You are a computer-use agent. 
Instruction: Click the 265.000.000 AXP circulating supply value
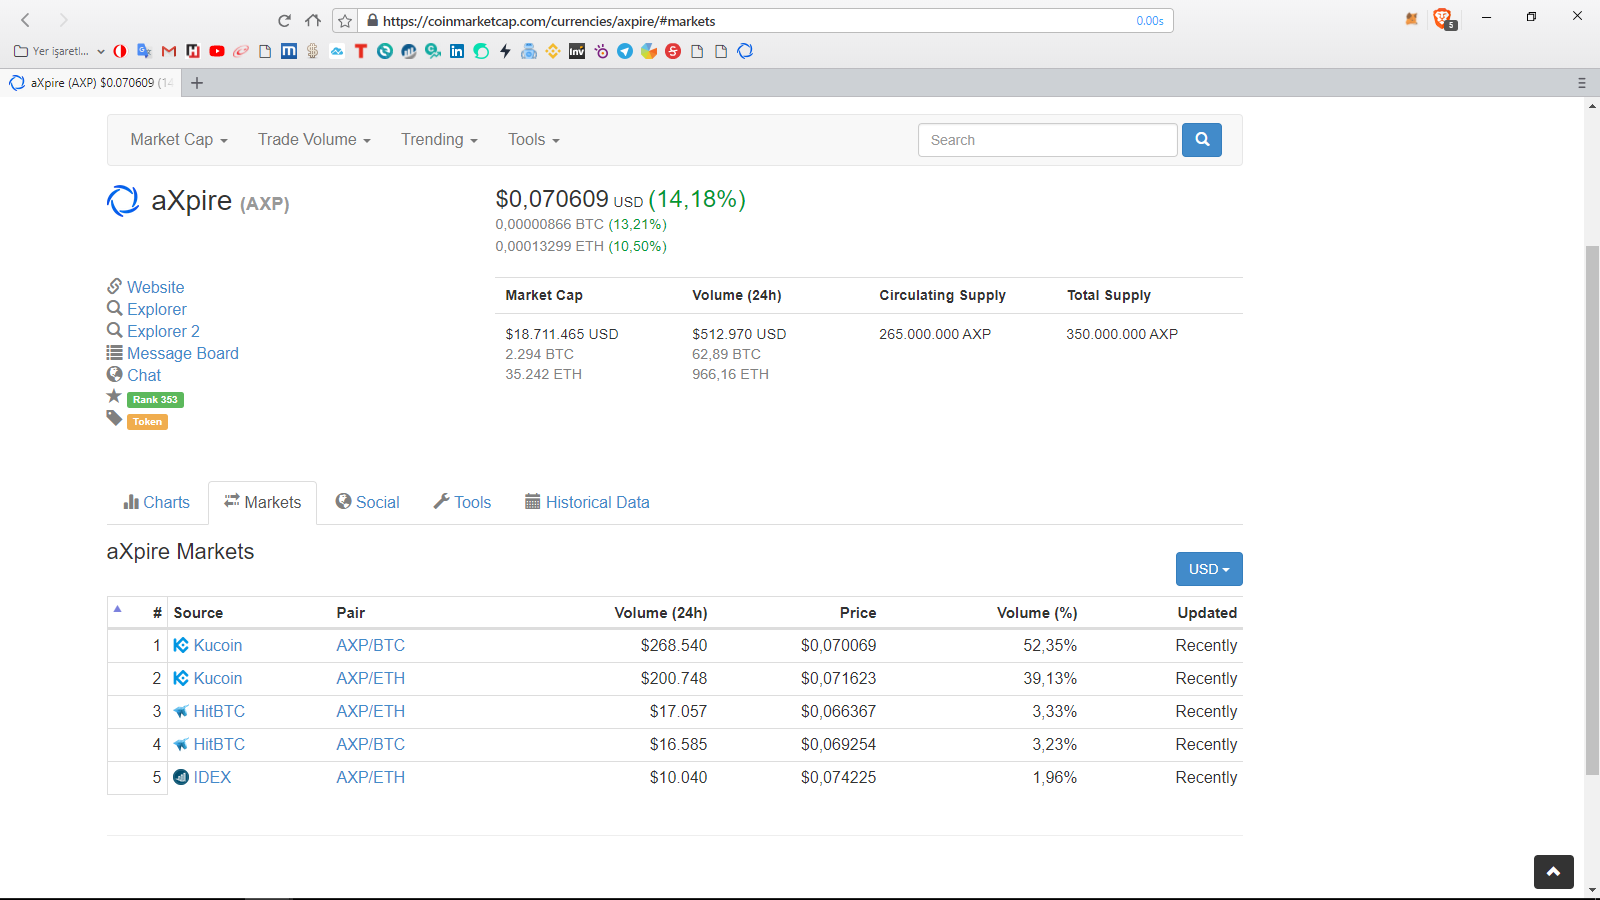point(935,334)
